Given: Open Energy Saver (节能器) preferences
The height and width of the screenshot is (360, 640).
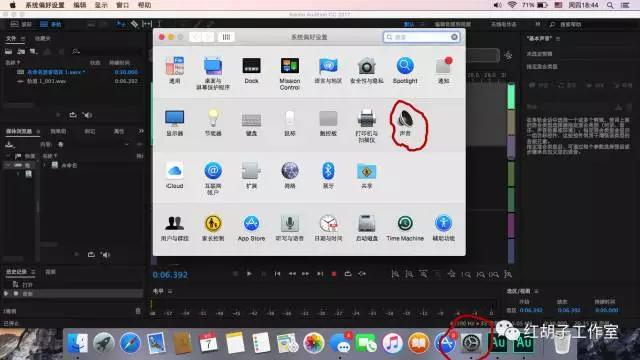Looking at the screenshot, I should click(x=213, y=122).
